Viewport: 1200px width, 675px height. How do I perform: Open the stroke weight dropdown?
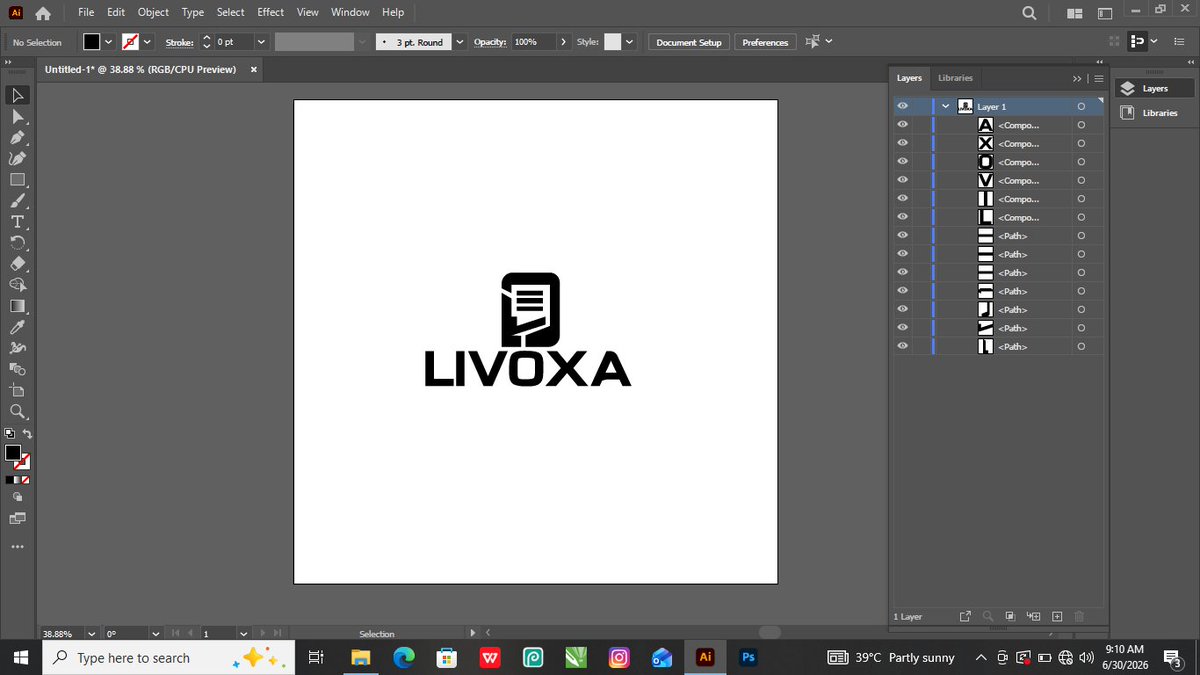pyautogui.click(x=260, y=42)
